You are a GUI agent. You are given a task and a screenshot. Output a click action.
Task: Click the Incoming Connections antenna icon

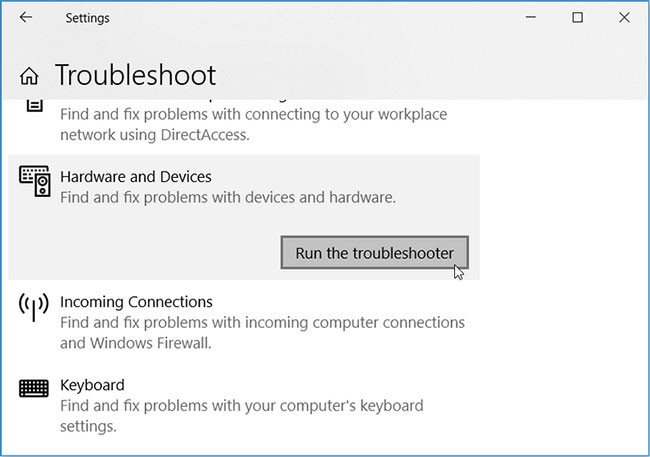[34, 307]
